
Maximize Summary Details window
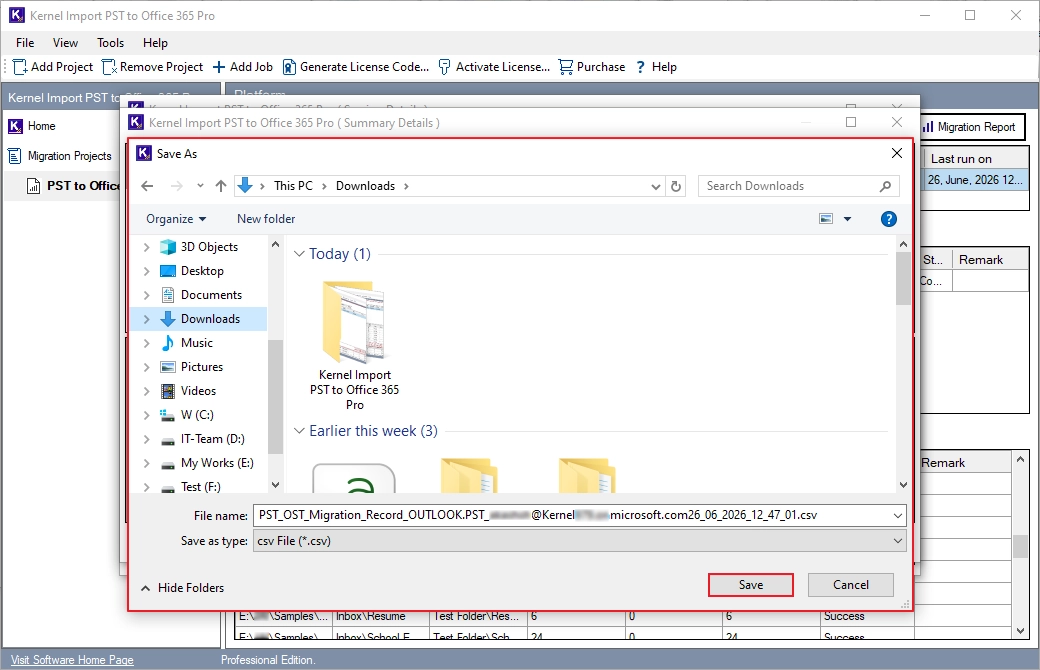point(851,122)
